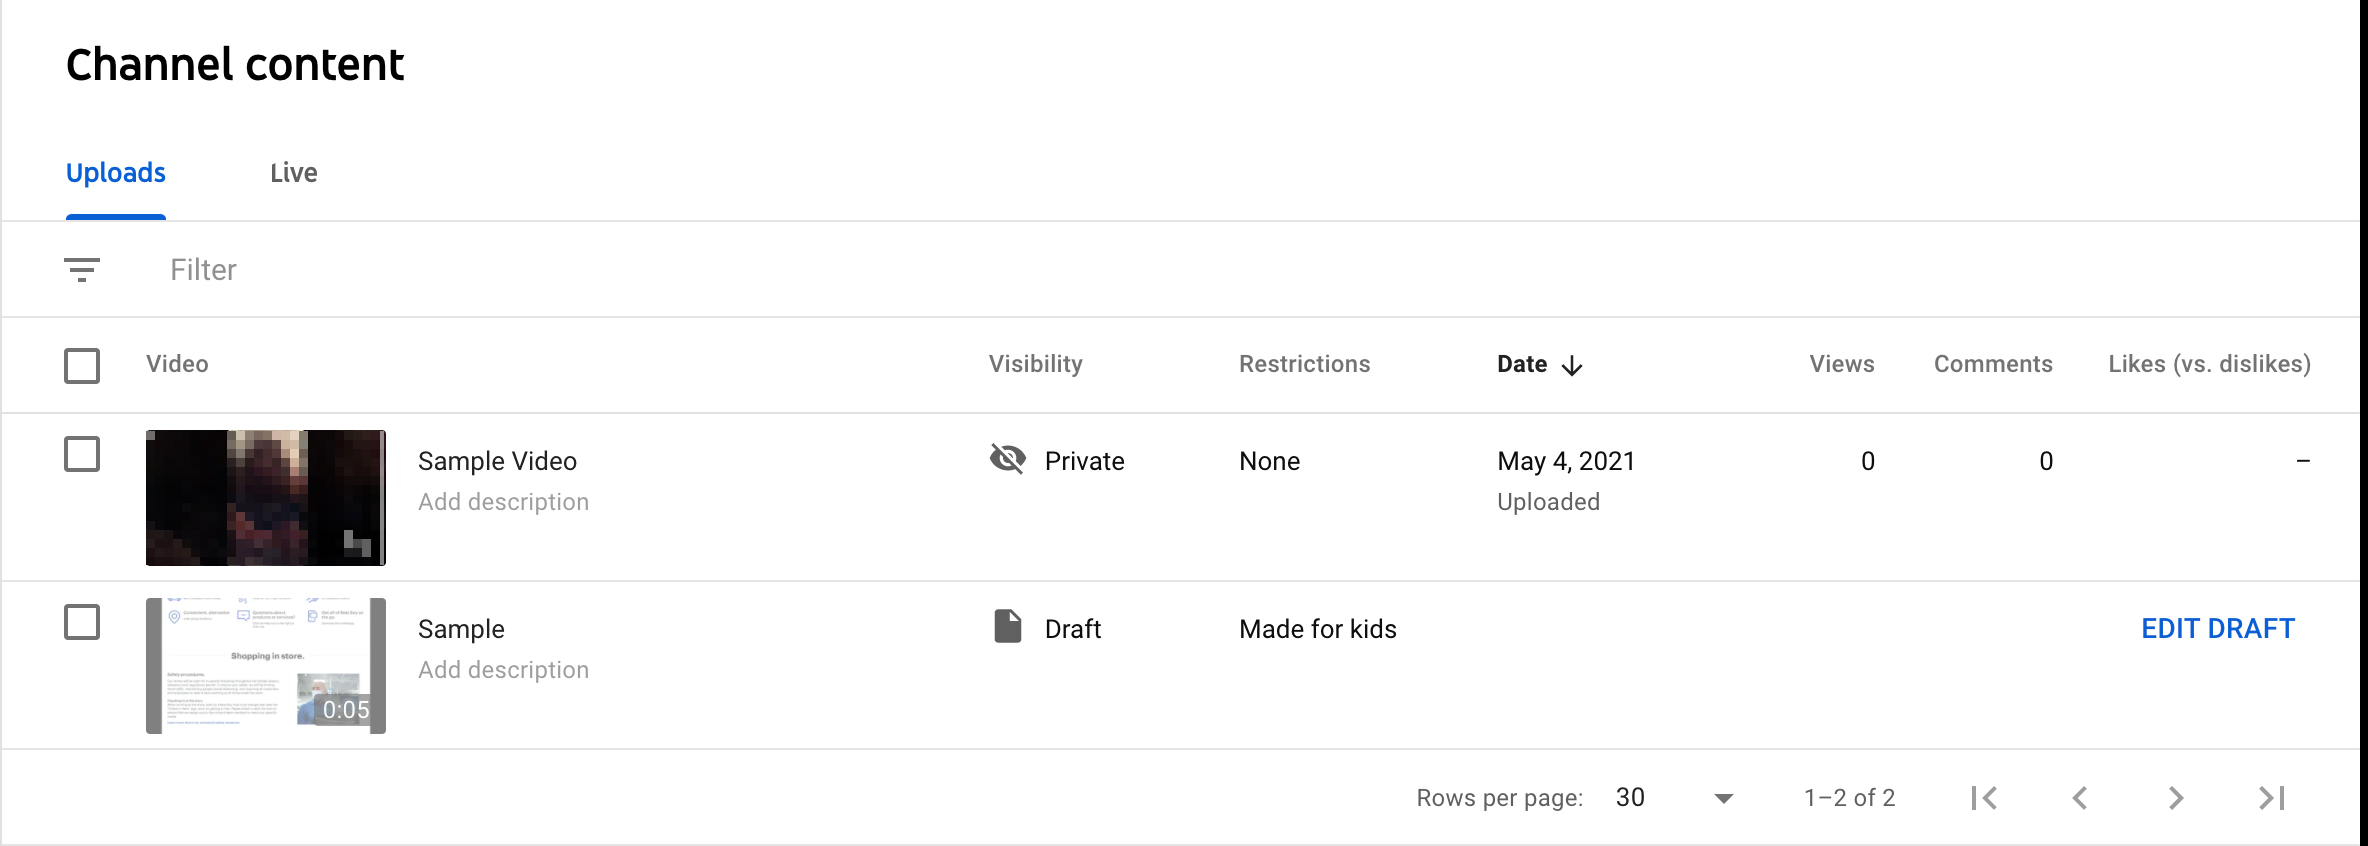Check the Sample Video row checkbox

click(x=82, y=454)
